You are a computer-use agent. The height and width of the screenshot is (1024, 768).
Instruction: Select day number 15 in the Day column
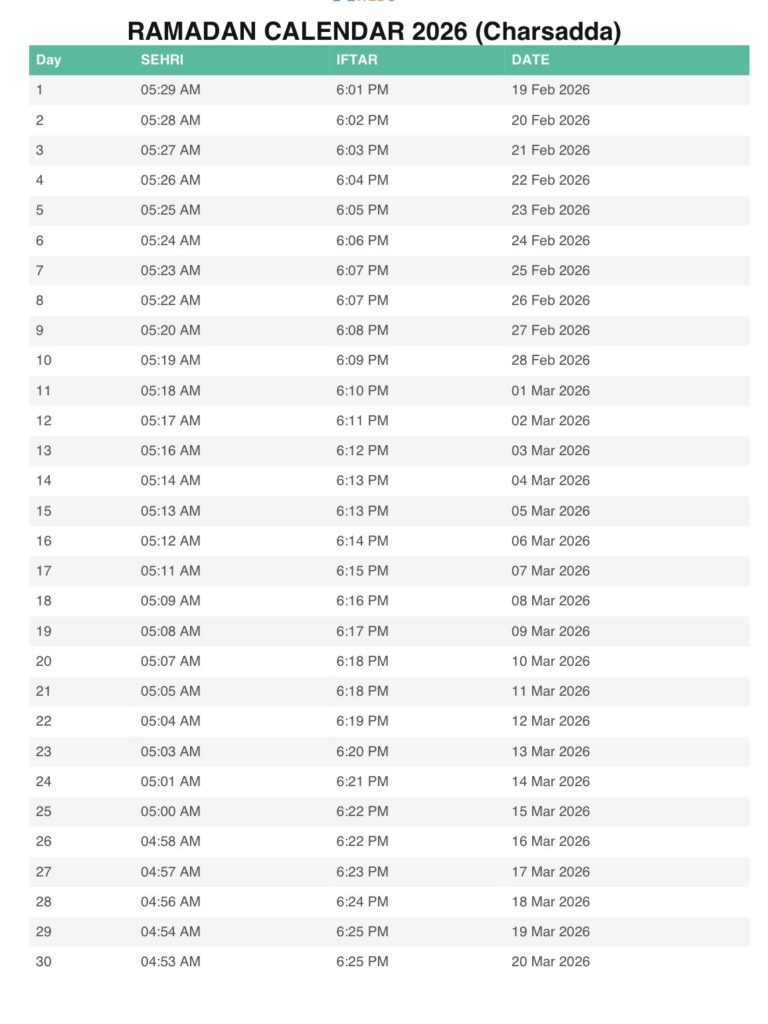tap(43, 511)
